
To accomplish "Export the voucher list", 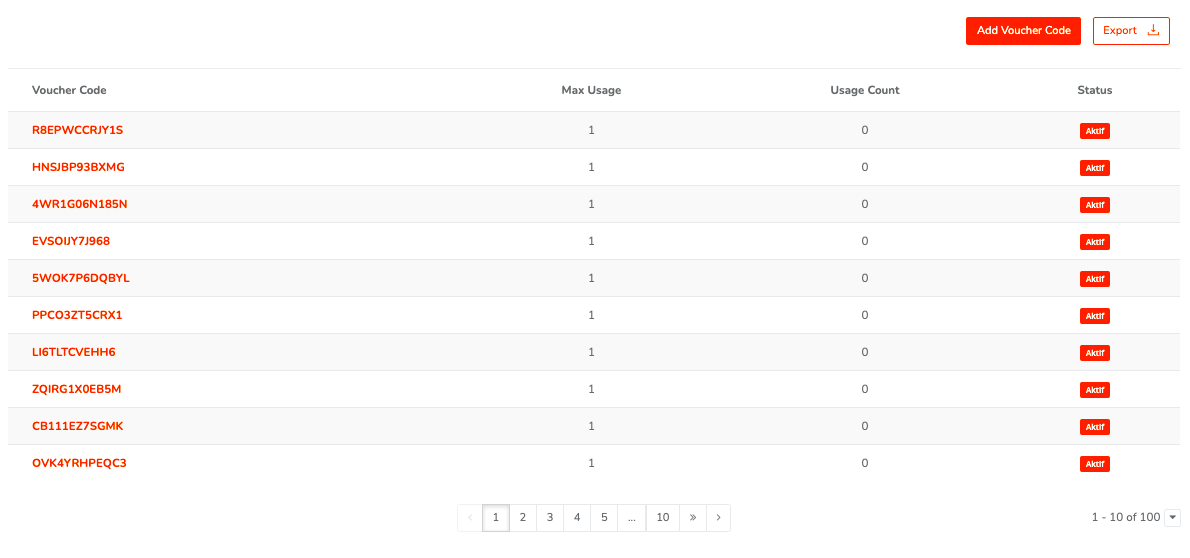I will pos(1131,30).
